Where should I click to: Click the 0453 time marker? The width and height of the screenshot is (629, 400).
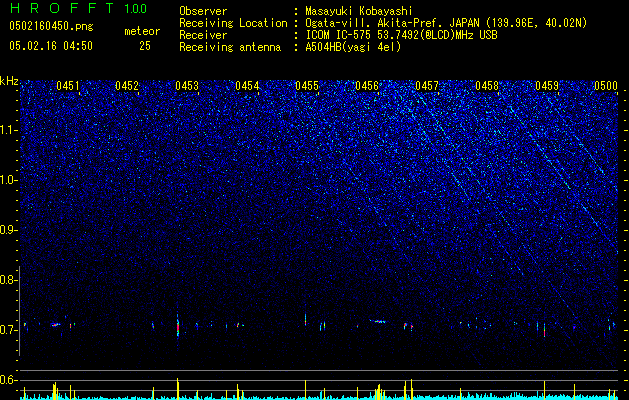[187, 86]
